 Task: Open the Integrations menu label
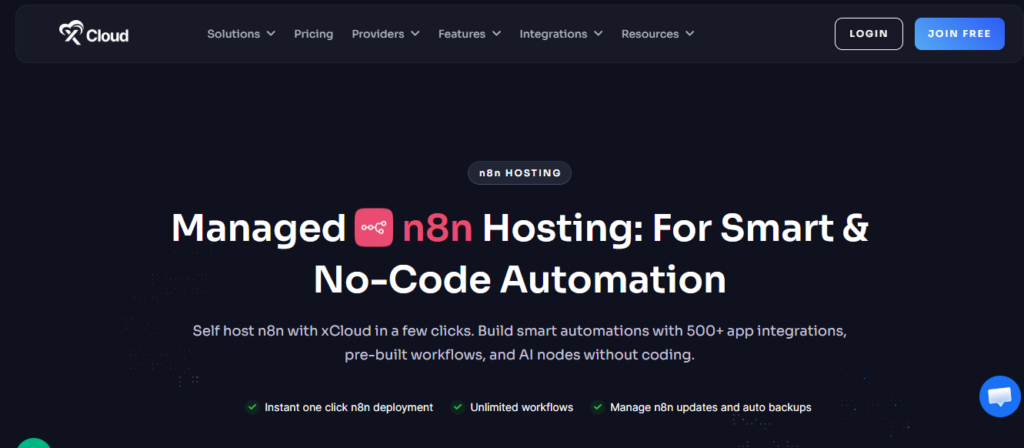pos(553,34)
